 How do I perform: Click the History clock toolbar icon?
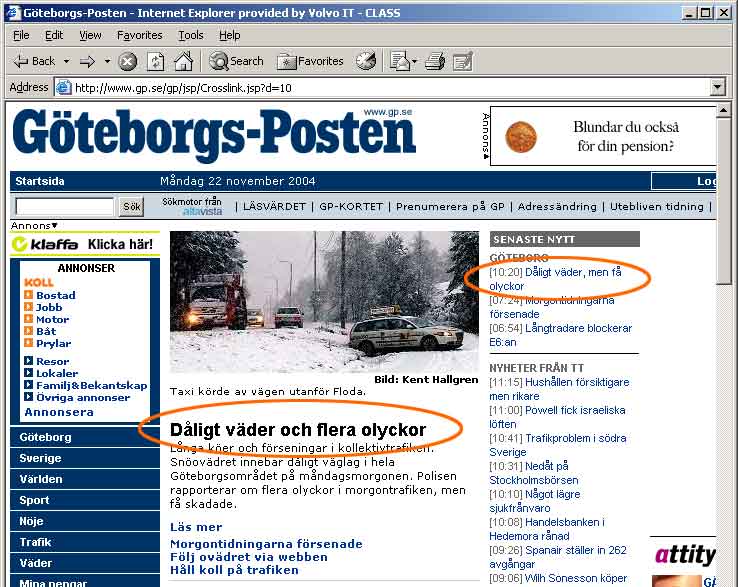tap(366, 61)
